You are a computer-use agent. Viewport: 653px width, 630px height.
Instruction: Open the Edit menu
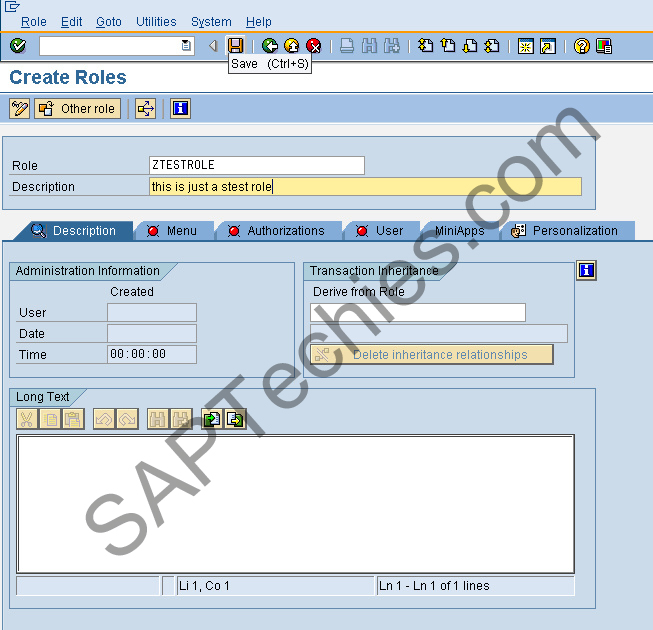click(72, 22)
